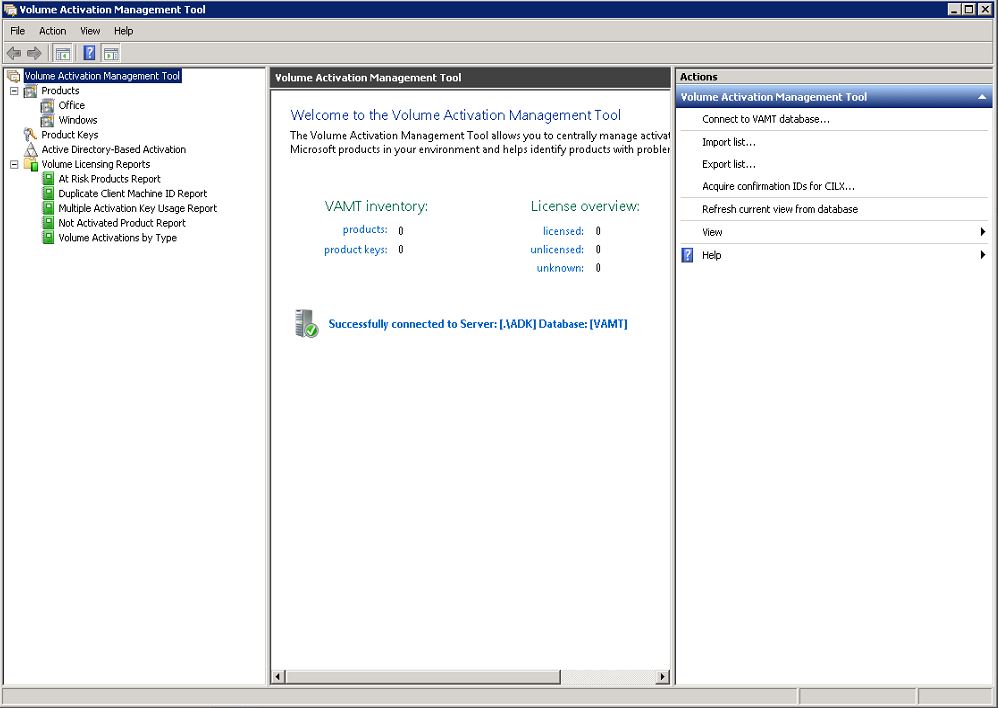Click the blue Help question mark toolbar icon

click(x=89, y=53)
